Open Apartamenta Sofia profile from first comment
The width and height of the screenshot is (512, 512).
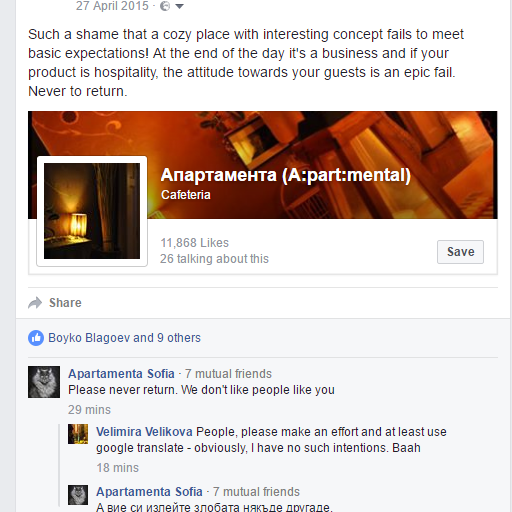pos(121,374)
